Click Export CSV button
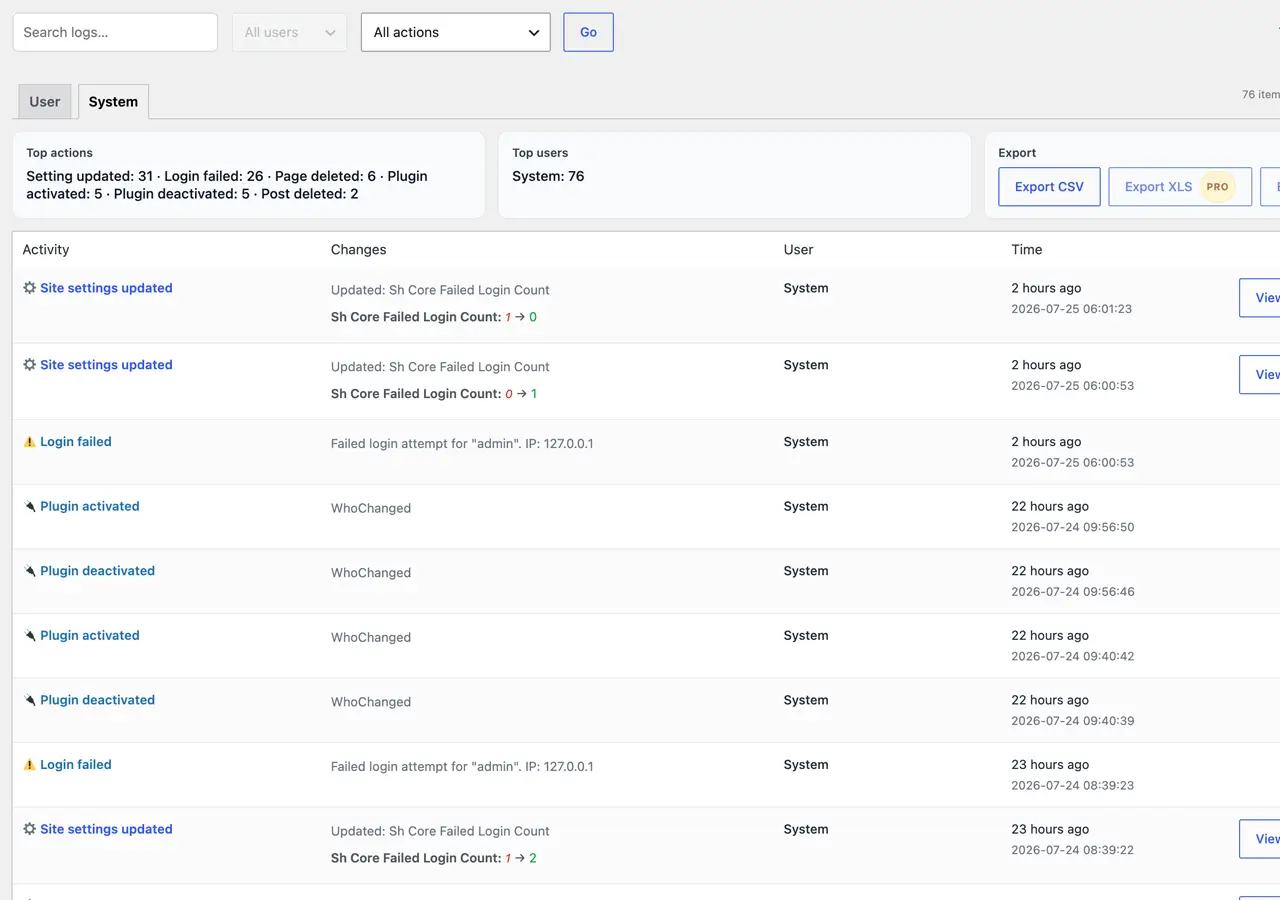This screenshot has height=900, width=1280. click(1049, 187)
